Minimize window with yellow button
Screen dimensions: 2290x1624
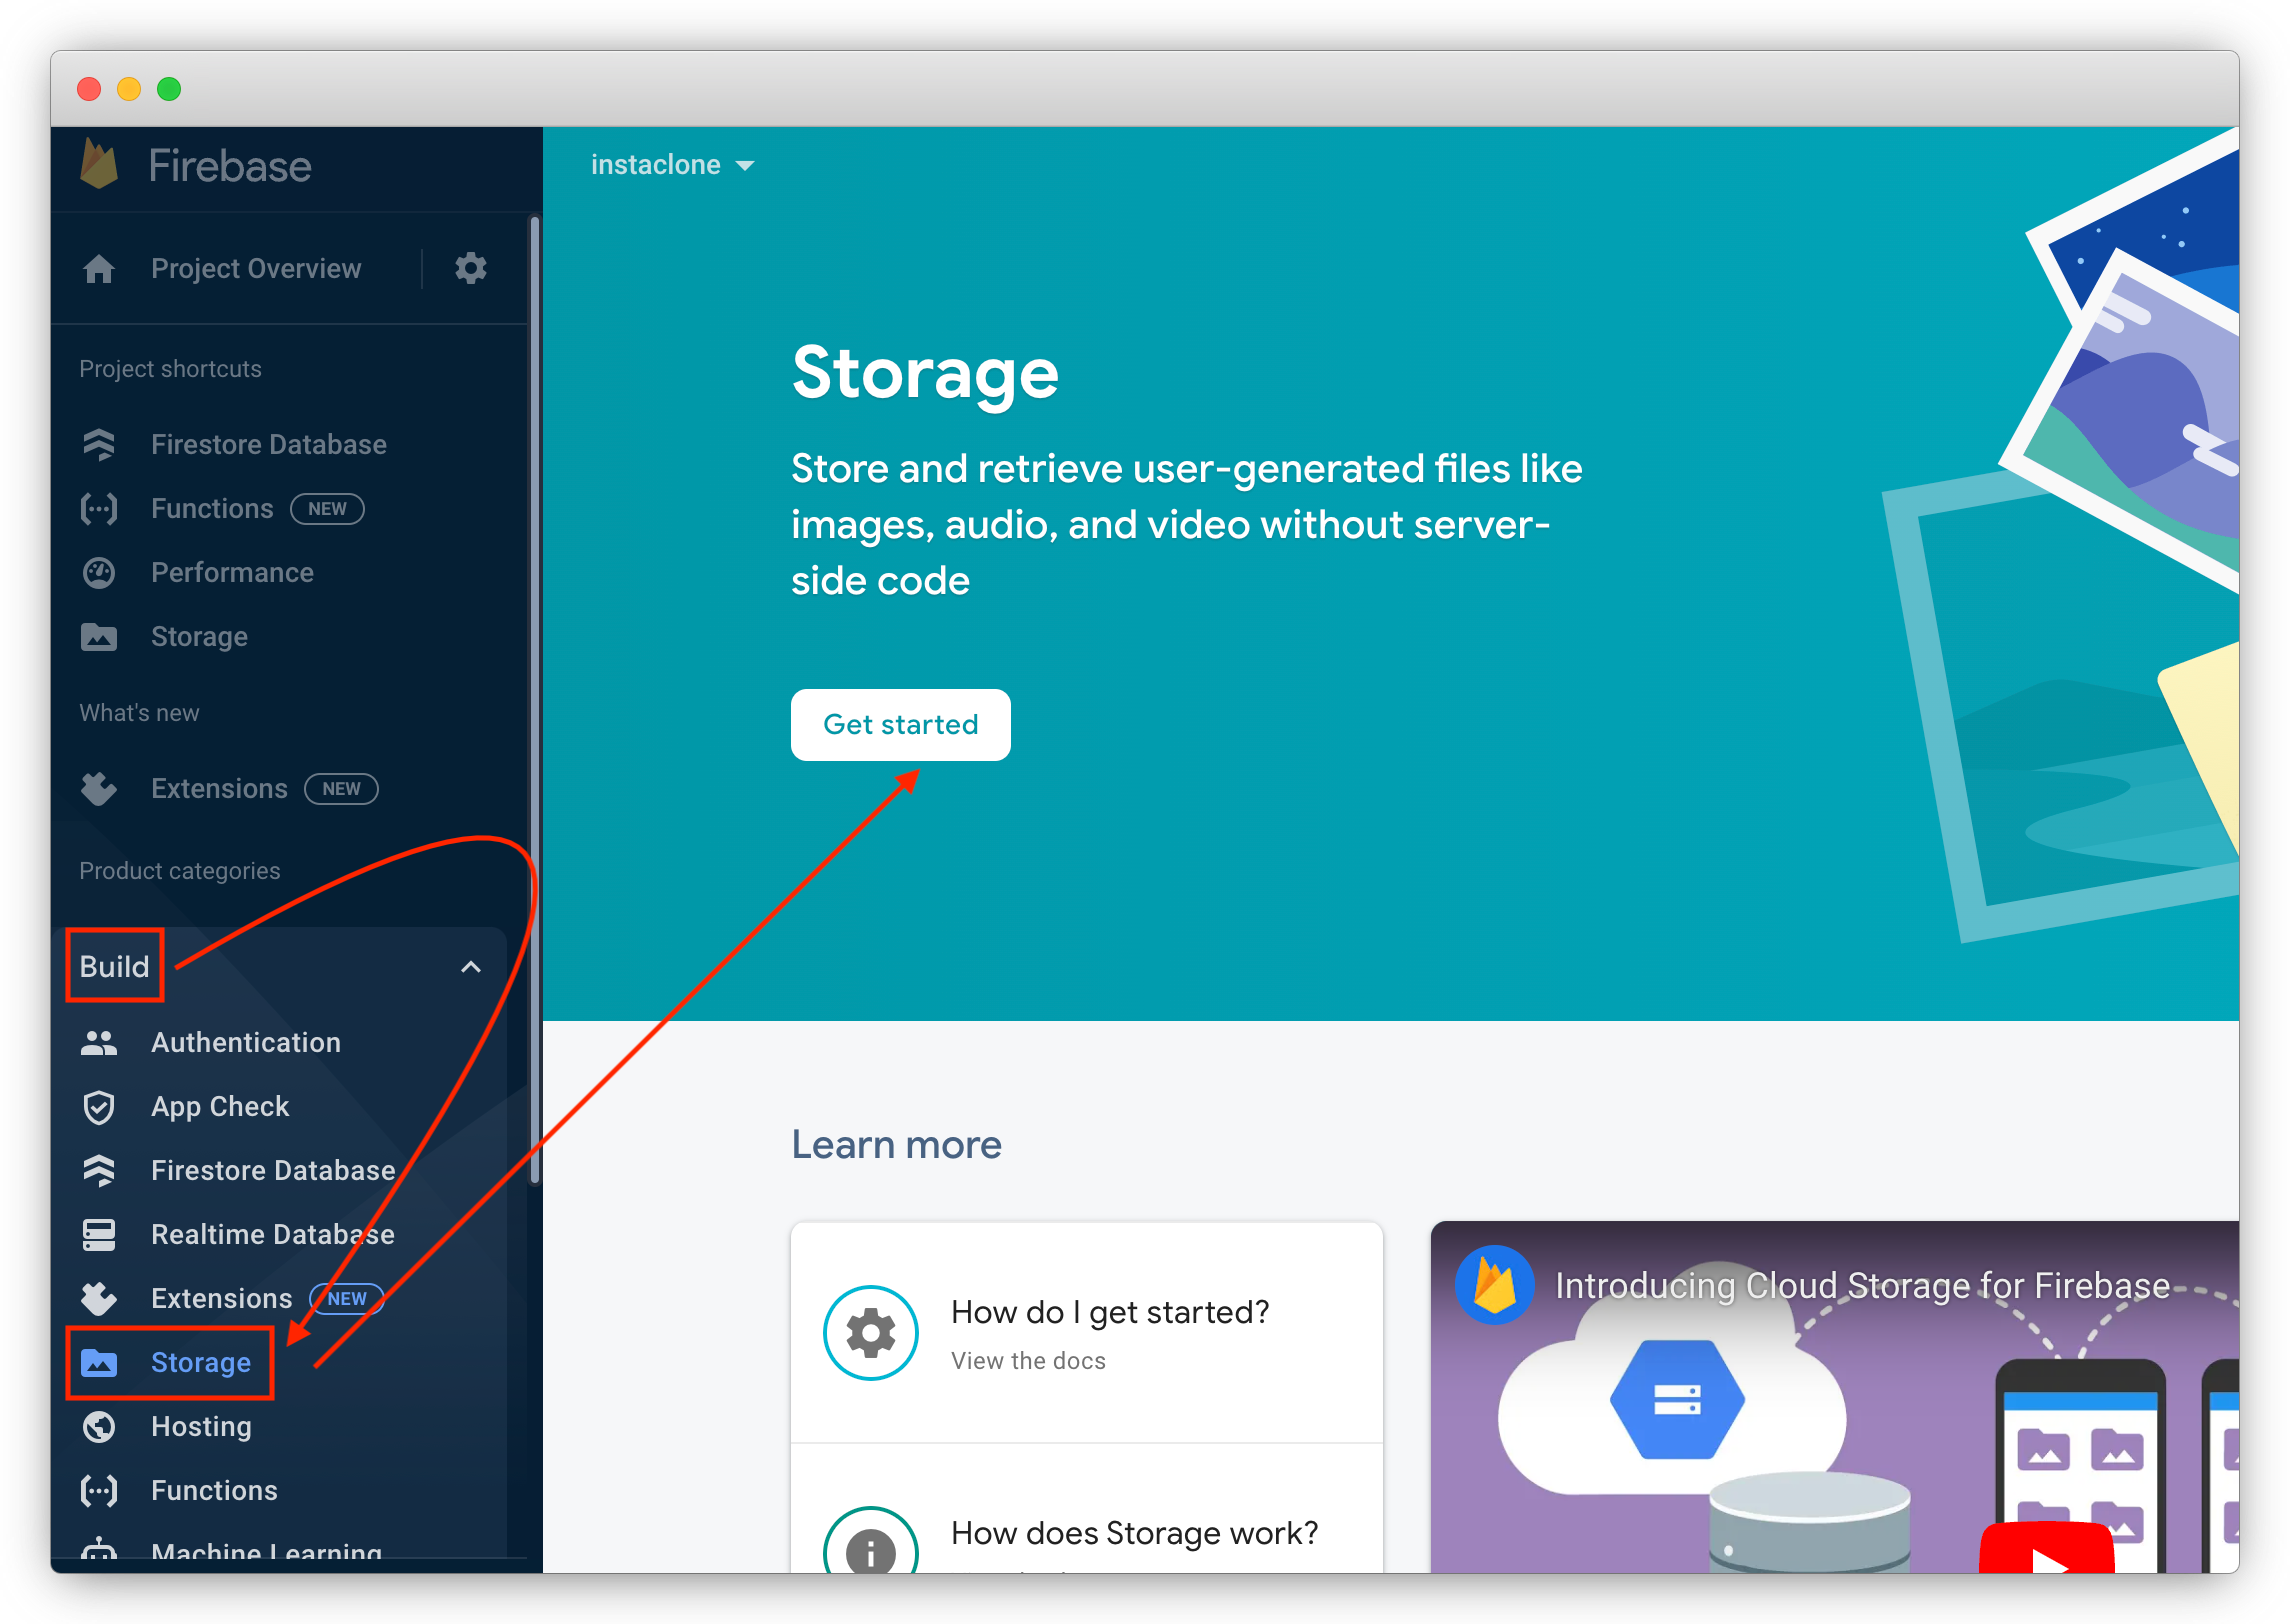(x=129, y=89)
